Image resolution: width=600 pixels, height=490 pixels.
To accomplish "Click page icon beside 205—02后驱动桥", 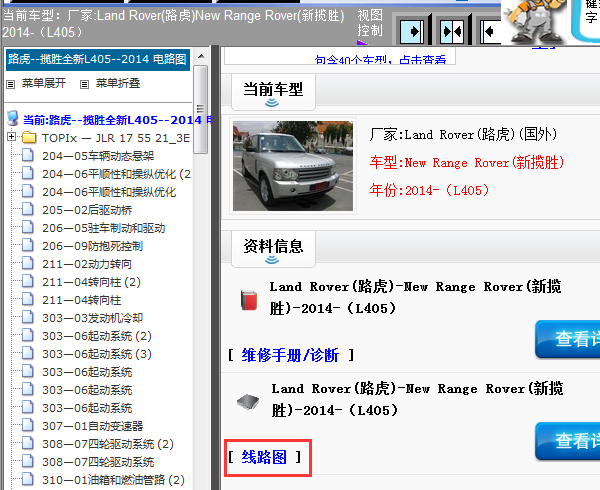I will [28, 209].
